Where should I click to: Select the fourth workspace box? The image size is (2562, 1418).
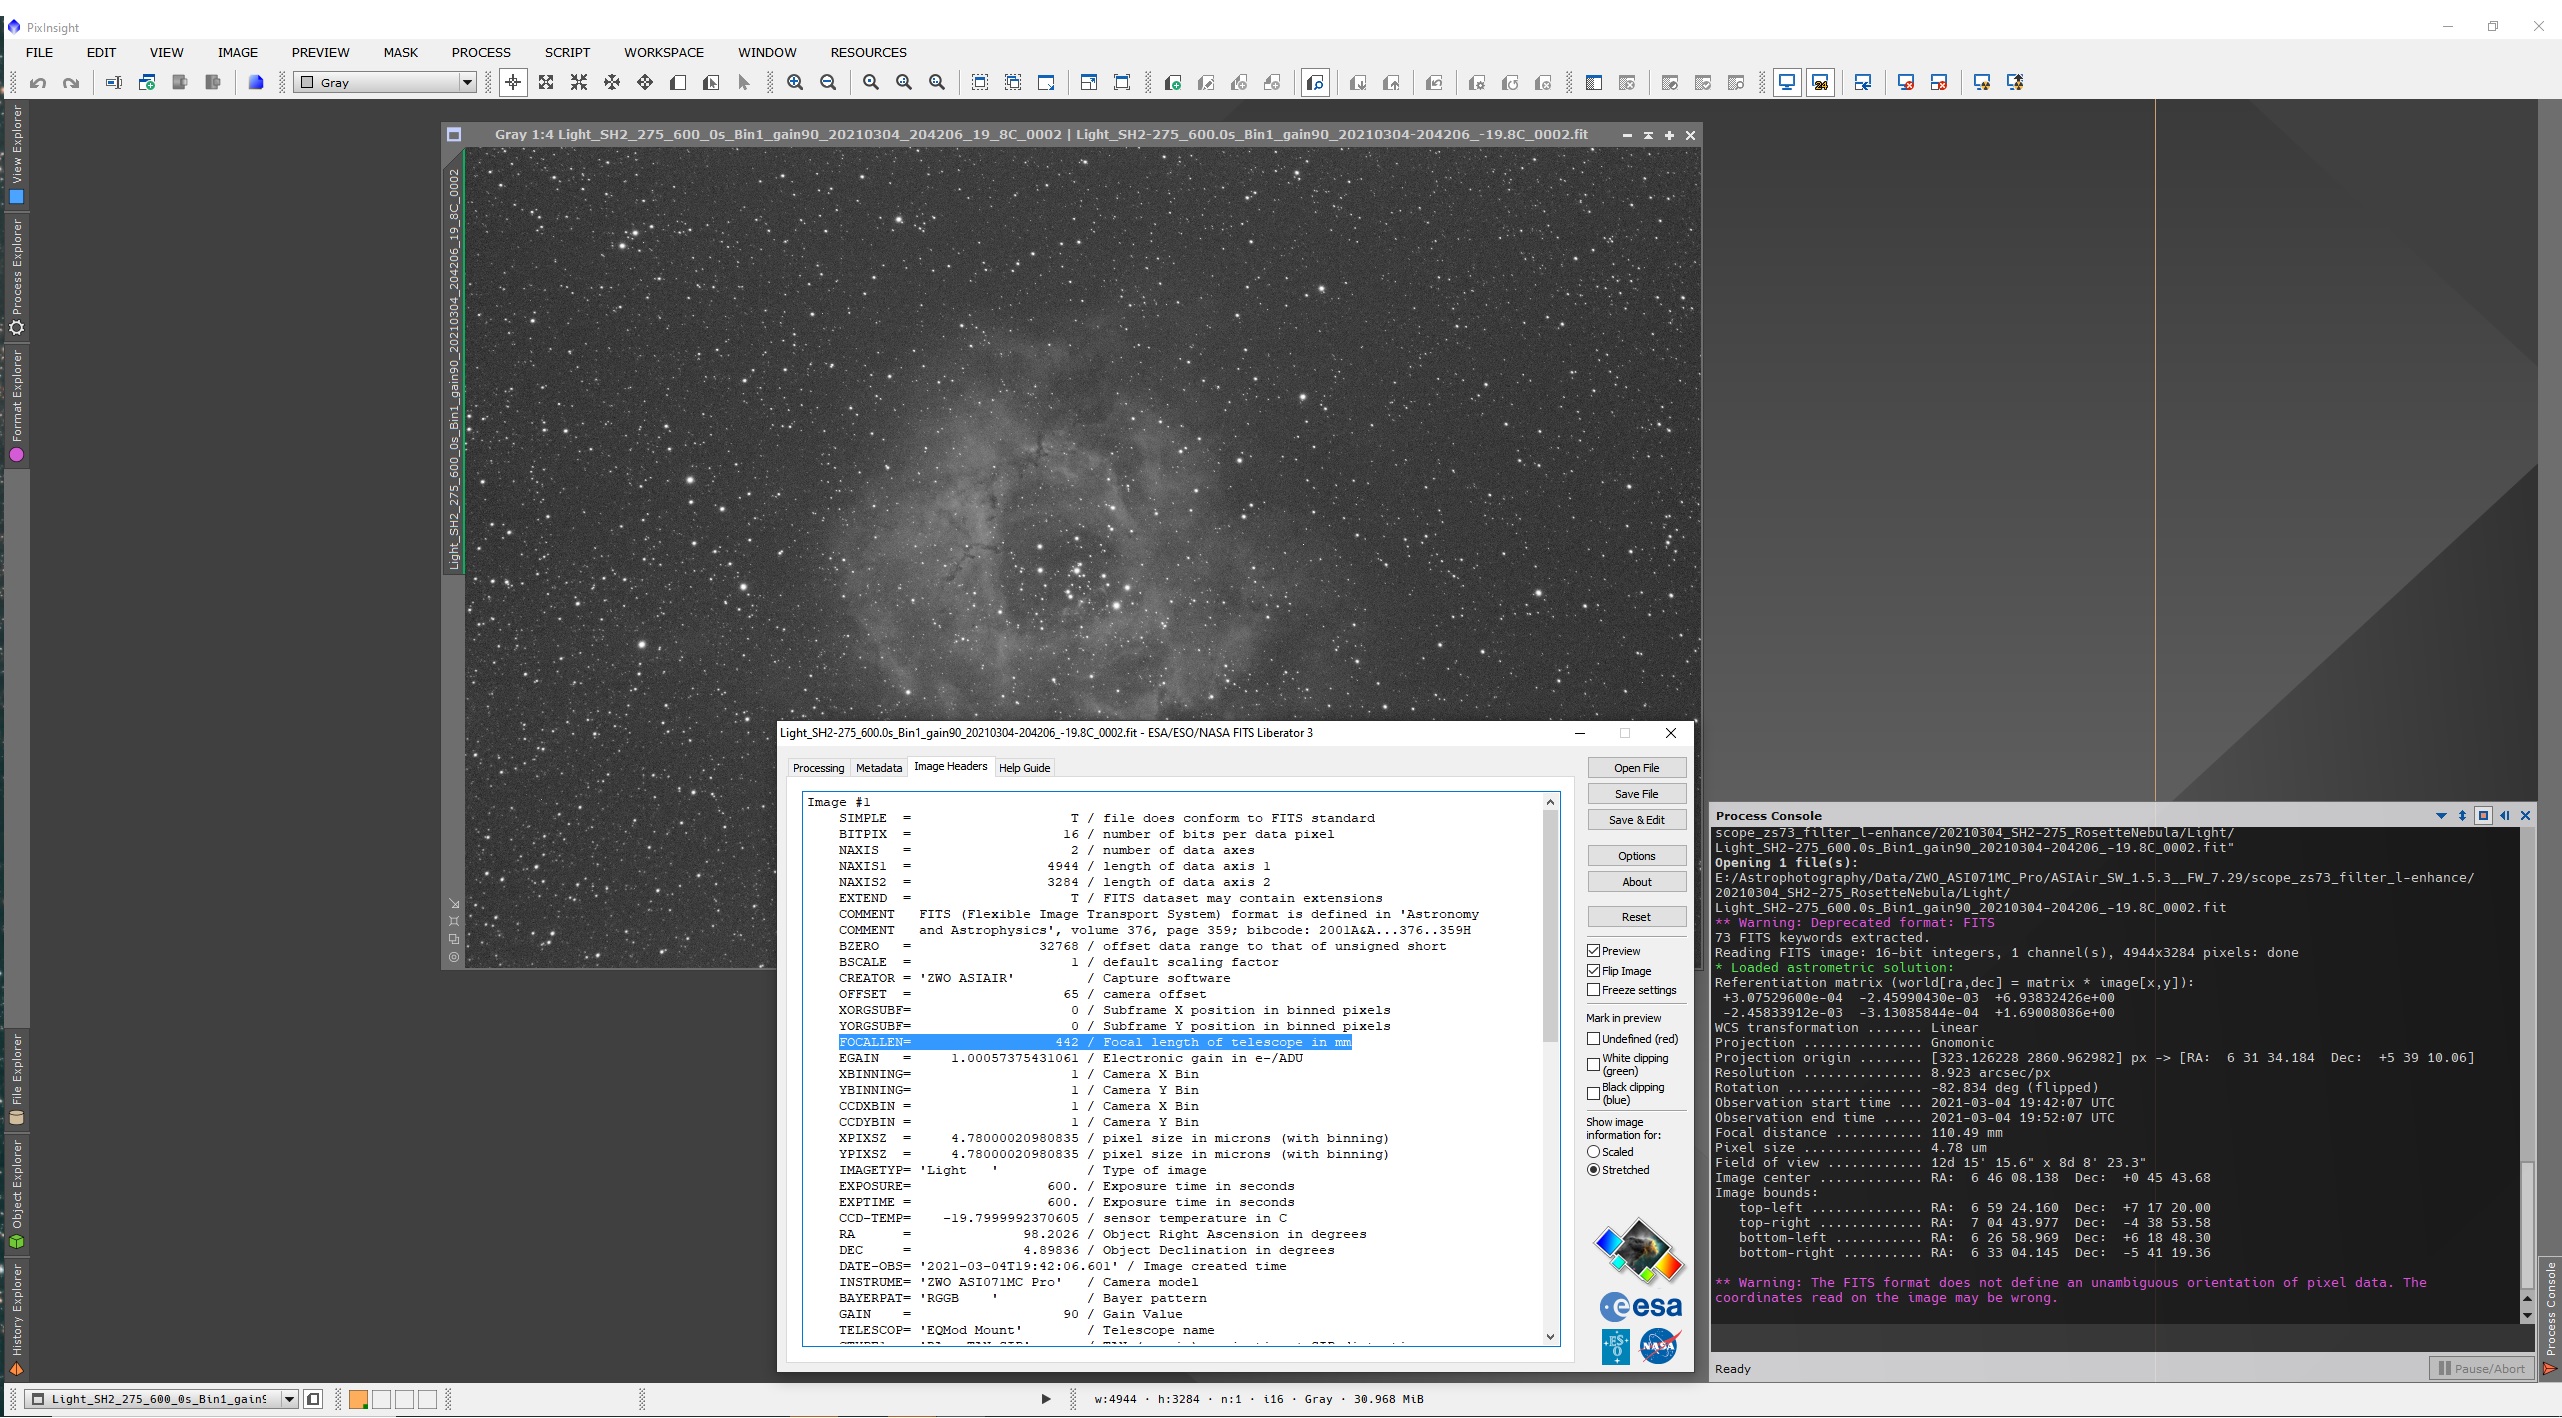427,1399
